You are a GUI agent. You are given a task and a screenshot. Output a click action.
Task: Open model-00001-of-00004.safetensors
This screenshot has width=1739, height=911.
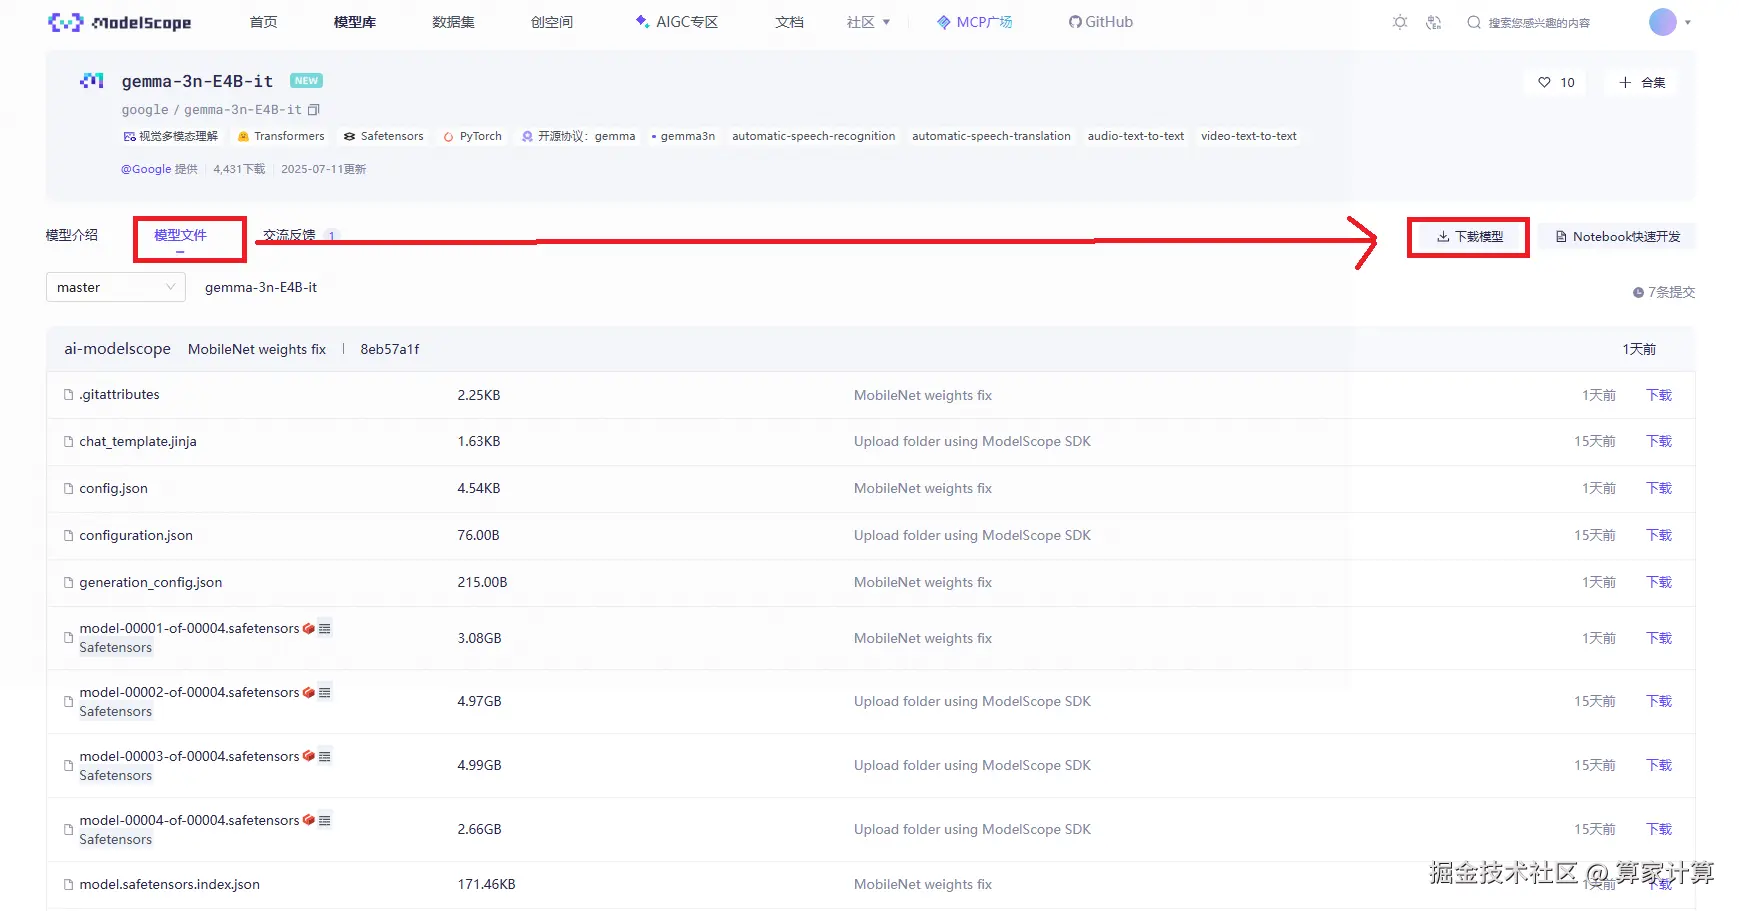point(189,628)
